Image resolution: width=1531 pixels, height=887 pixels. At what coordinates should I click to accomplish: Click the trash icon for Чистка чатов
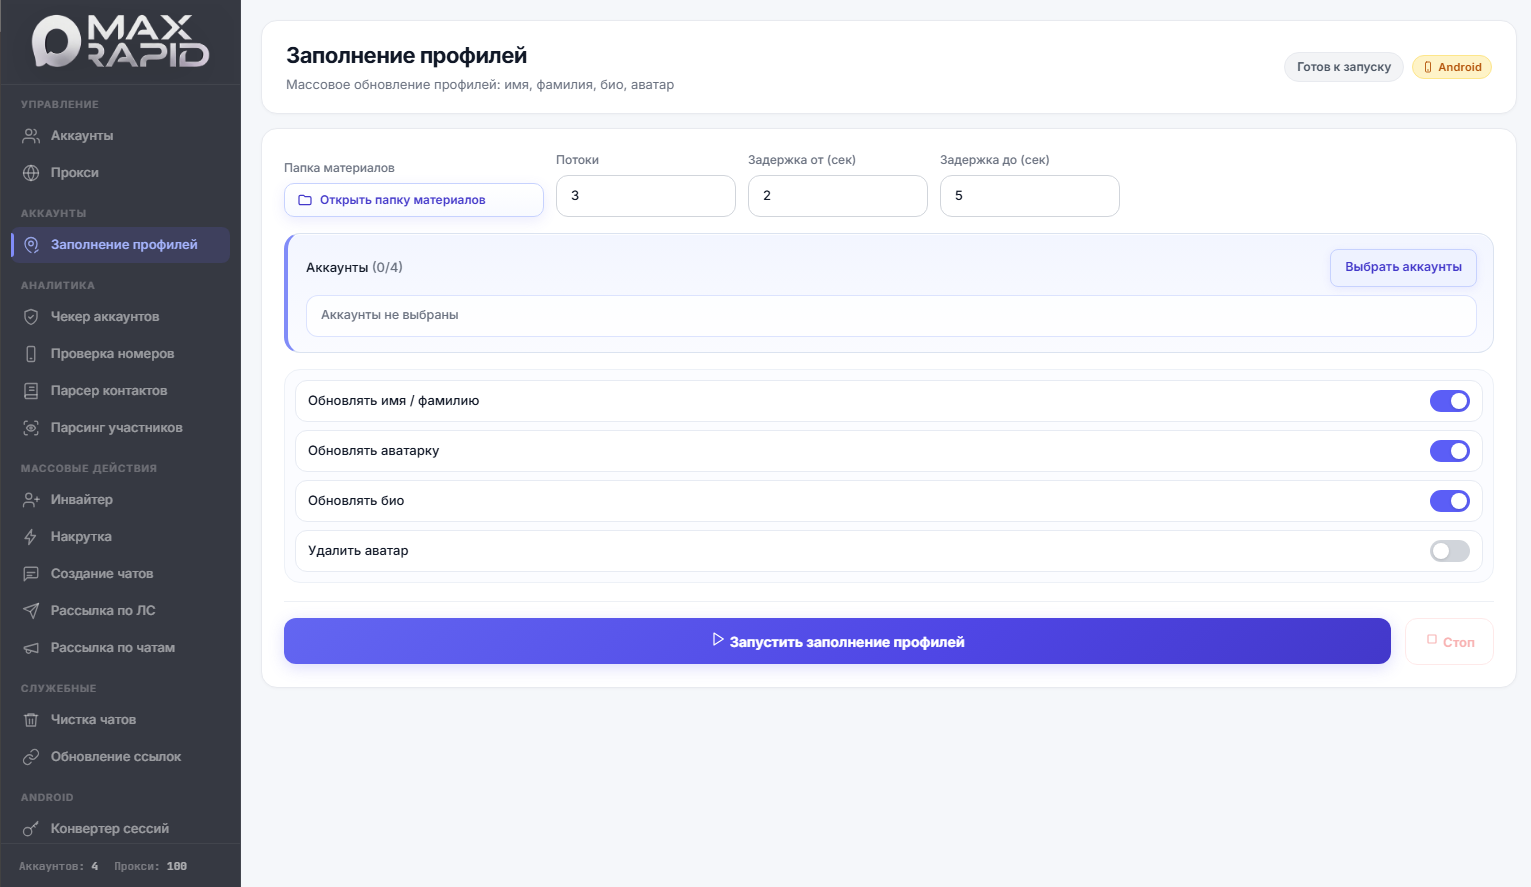(x=31, y=720)
